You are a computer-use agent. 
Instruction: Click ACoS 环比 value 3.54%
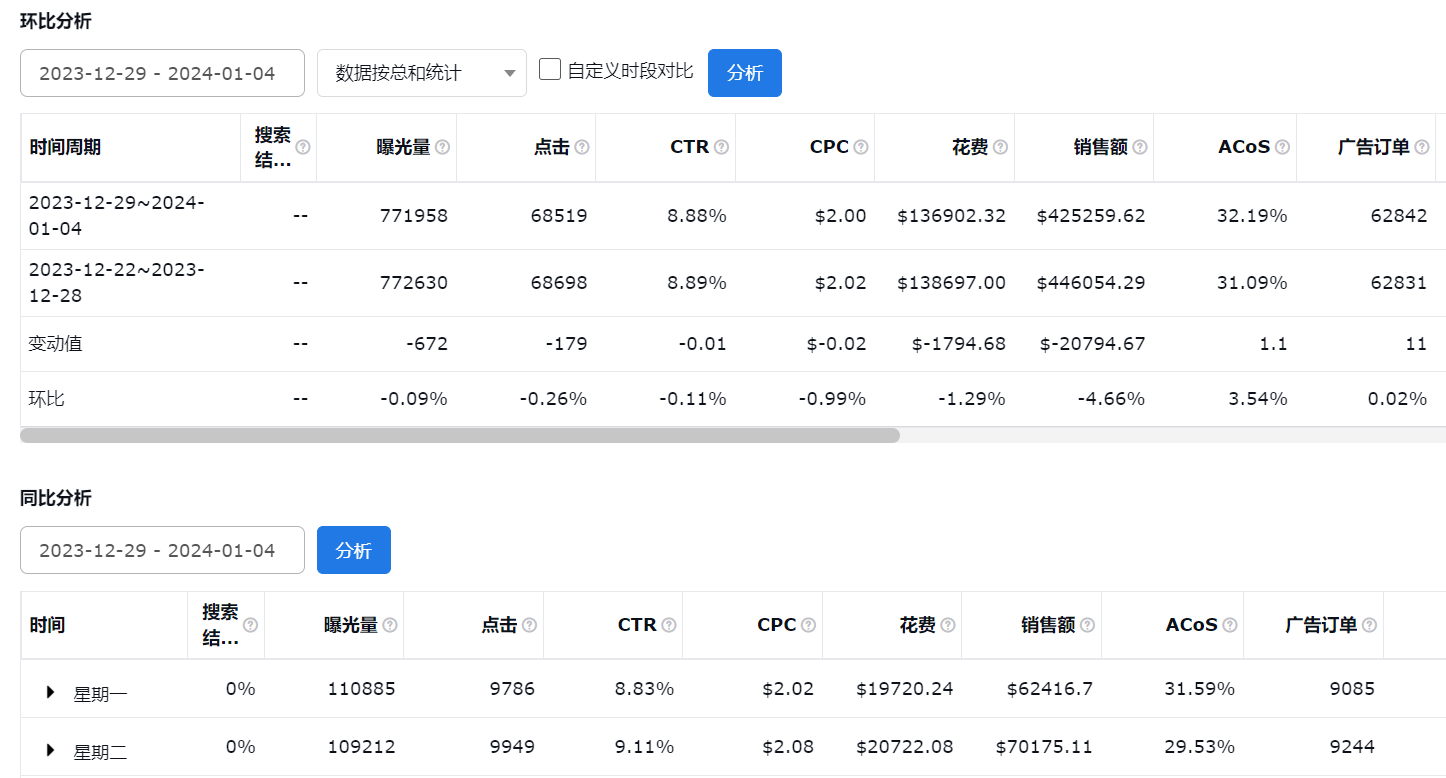1257,399
